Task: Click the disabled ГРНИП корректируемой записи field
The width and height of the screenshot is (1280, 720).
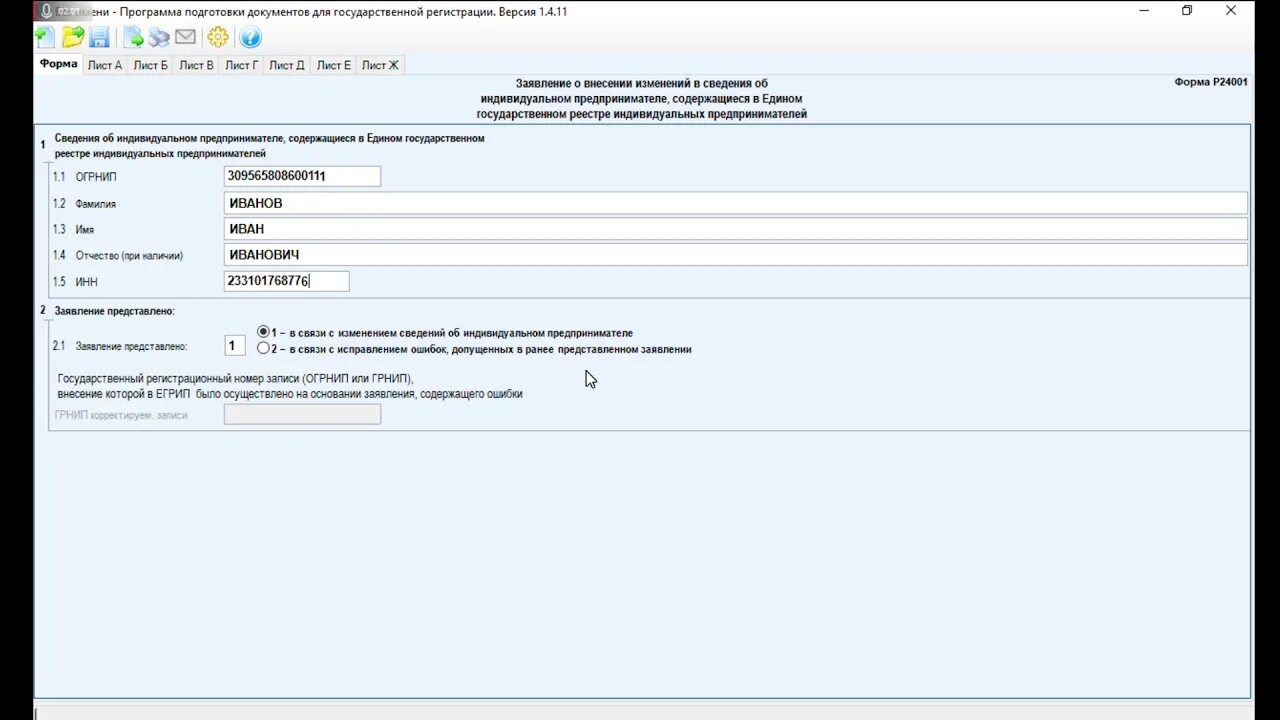Action: pos(302,414)
